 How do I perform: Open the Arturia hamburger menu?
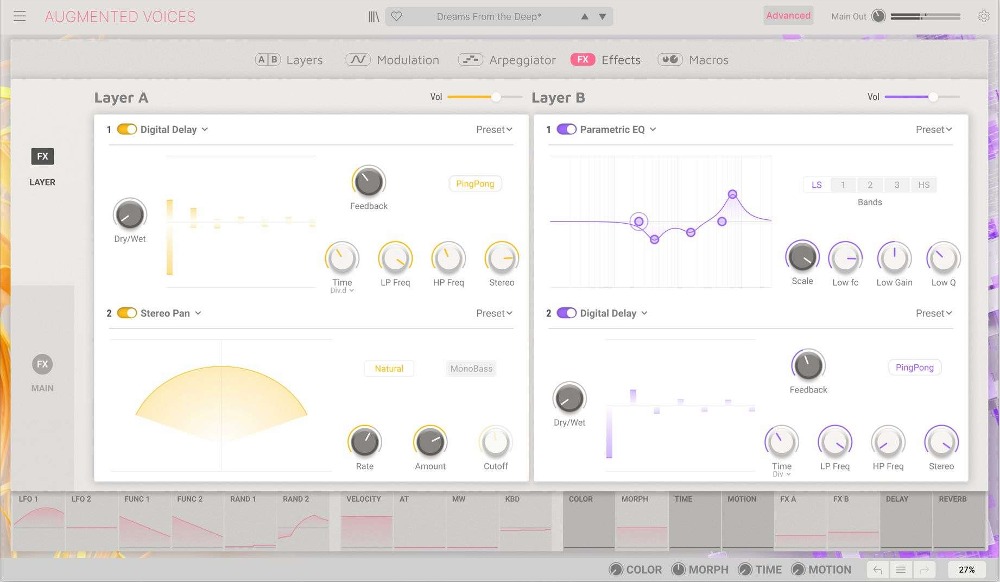[19, 15]
